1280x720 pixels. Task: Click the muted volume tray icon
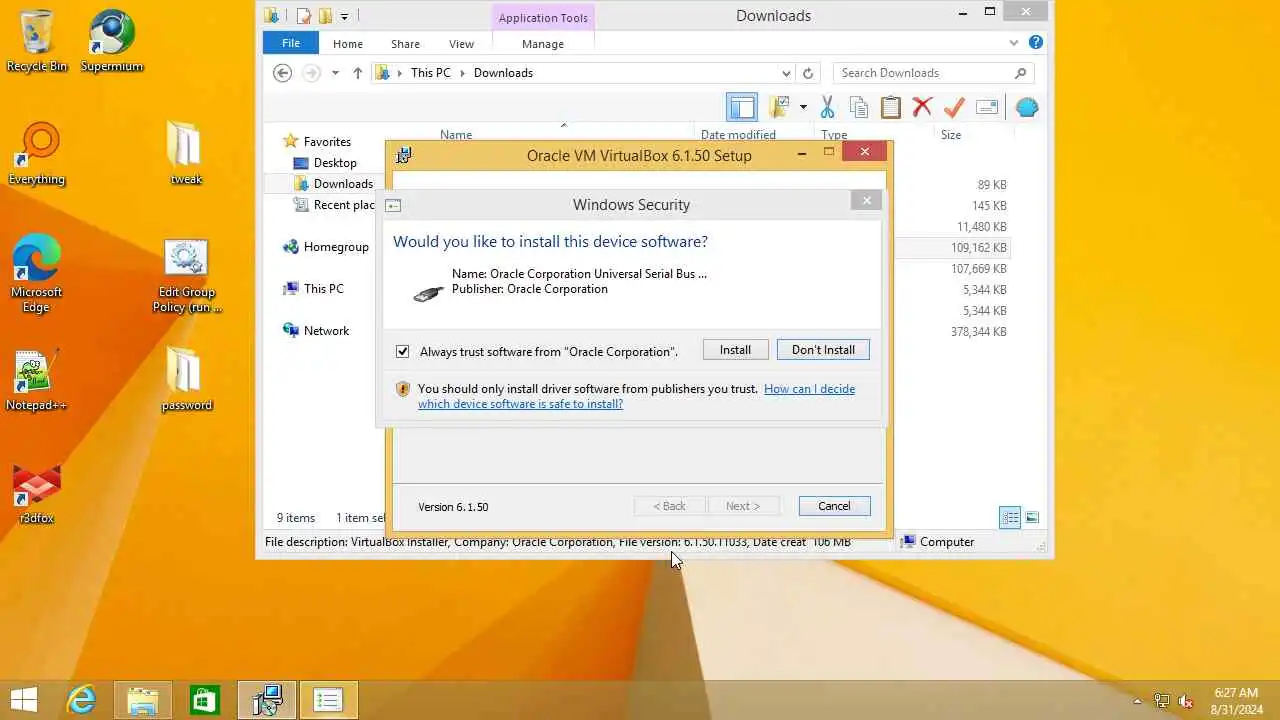[x=1186, y=701]
